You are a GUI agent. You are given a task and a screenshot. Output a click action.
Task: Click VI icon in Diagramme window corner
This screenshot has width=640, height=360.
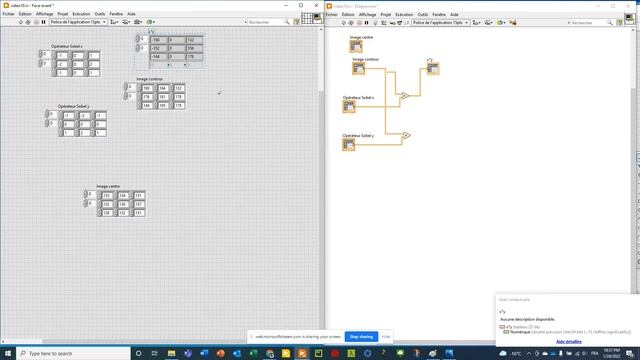tap(630, 19)
